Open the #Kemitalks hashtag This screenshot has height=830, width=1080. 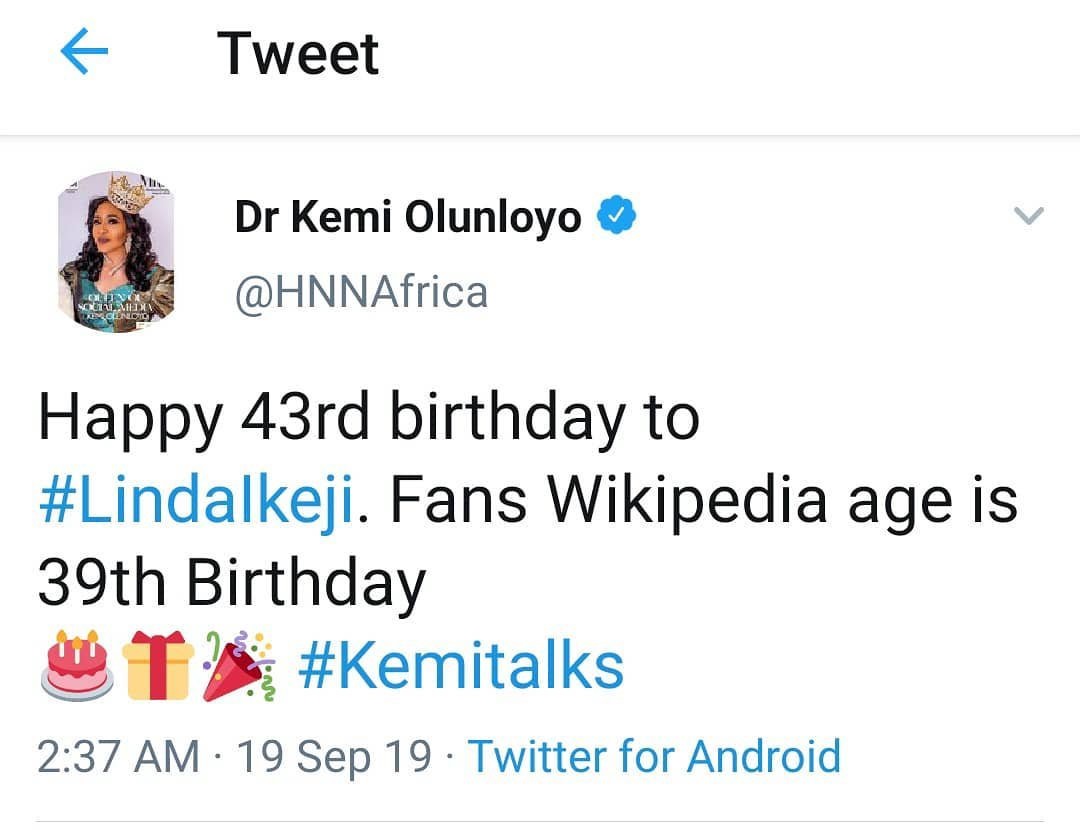(461, 667)
